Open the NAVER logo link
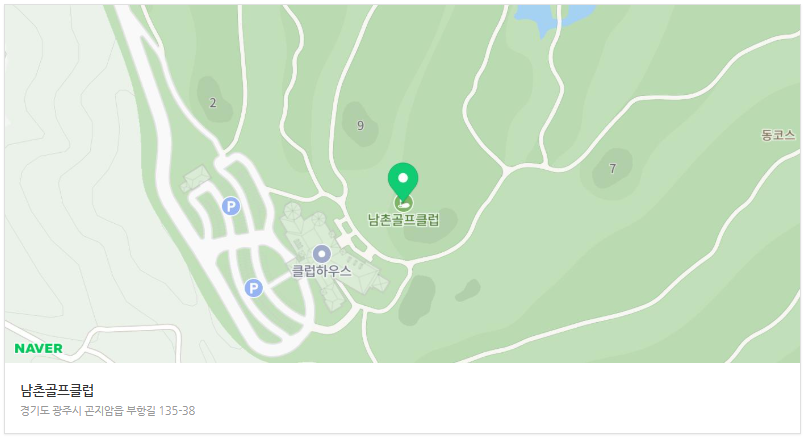 [38, 349]
